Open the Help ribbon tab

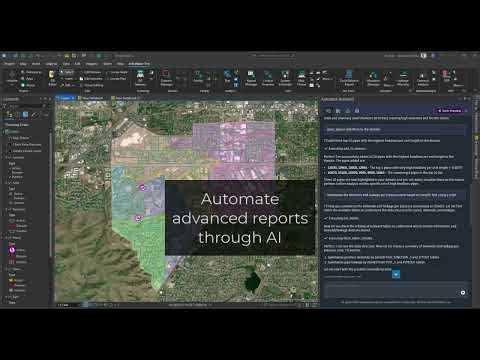120,64
